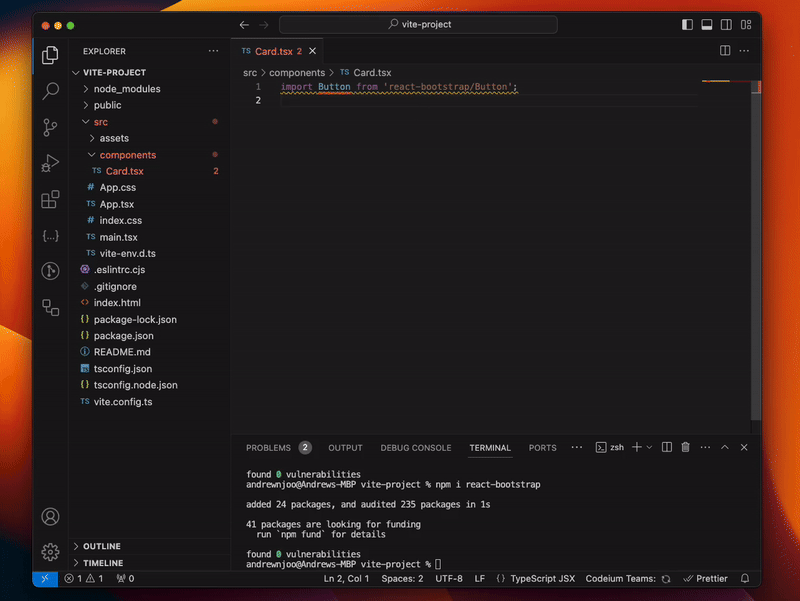
Task: Open Source Control view
Action: (50, 127)
